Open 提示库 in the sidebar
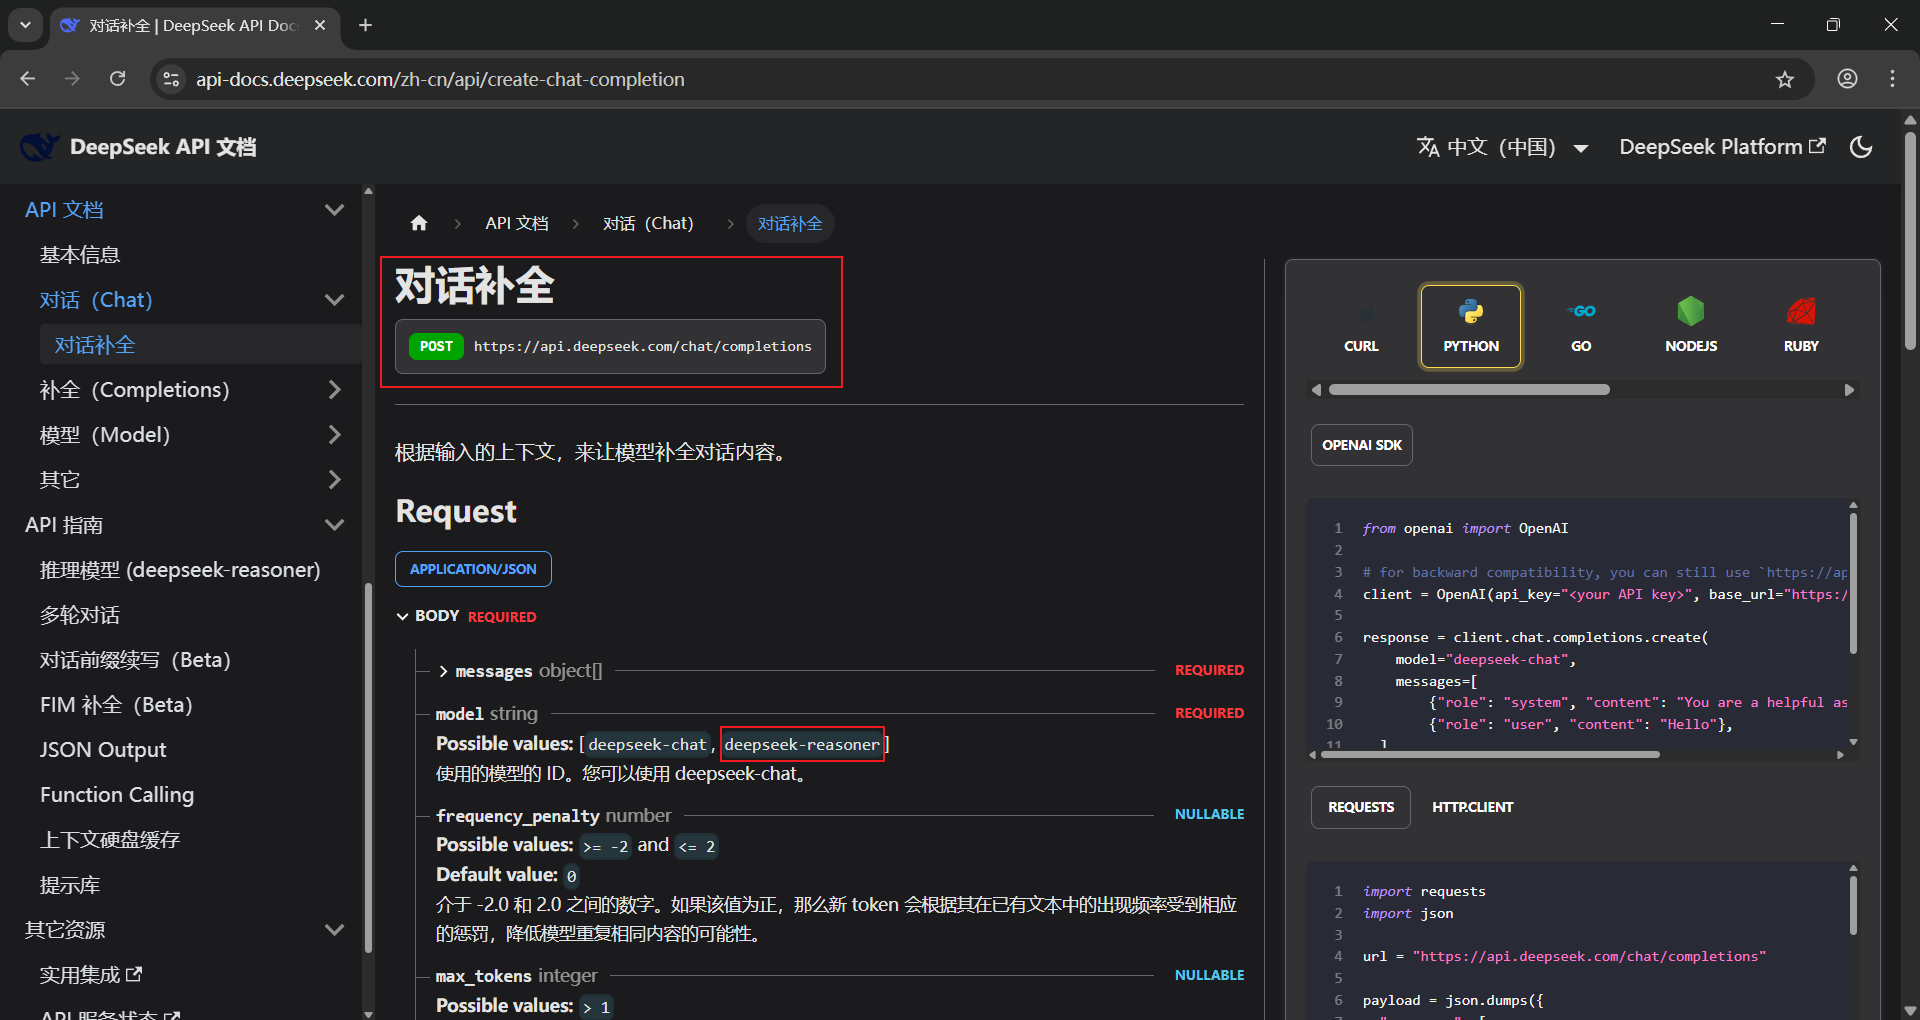Image resolution: width=1920 pixels, height=1020 pixels. tap(70, 885)
